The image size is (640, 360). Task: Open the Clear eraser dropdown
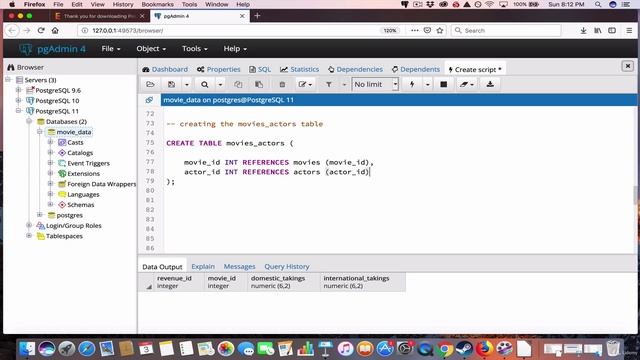[x=467, y=84]
